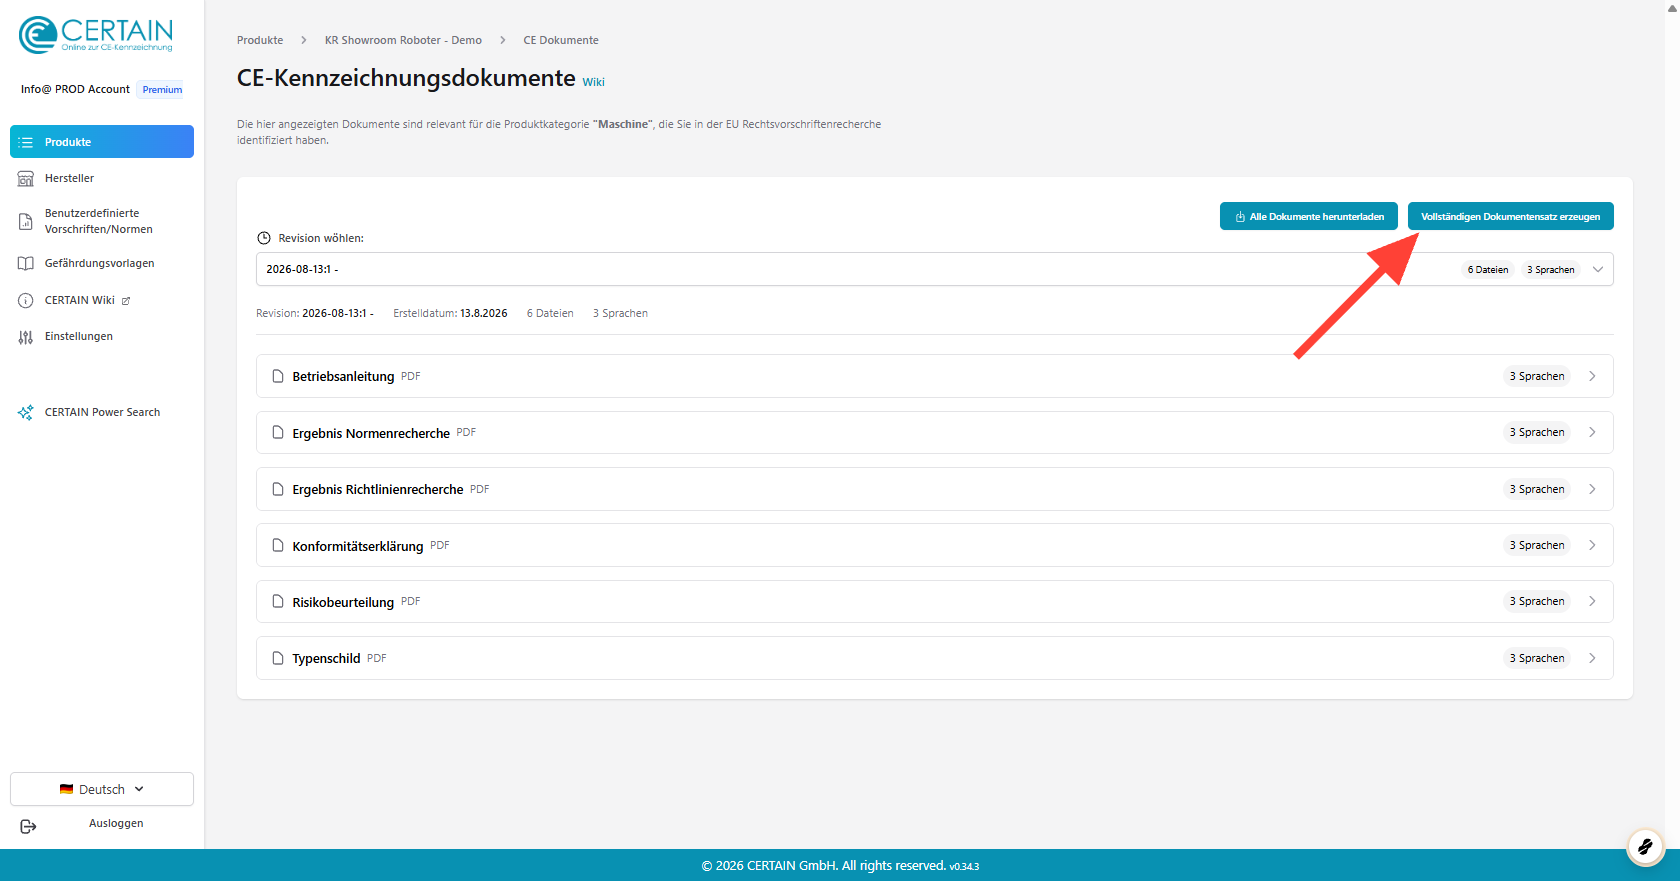Image resolution: width=1680 pixels, height=881 pixels.
Task: Click Ergebnis Normenrecherche document title
Action: click(371, 433)
